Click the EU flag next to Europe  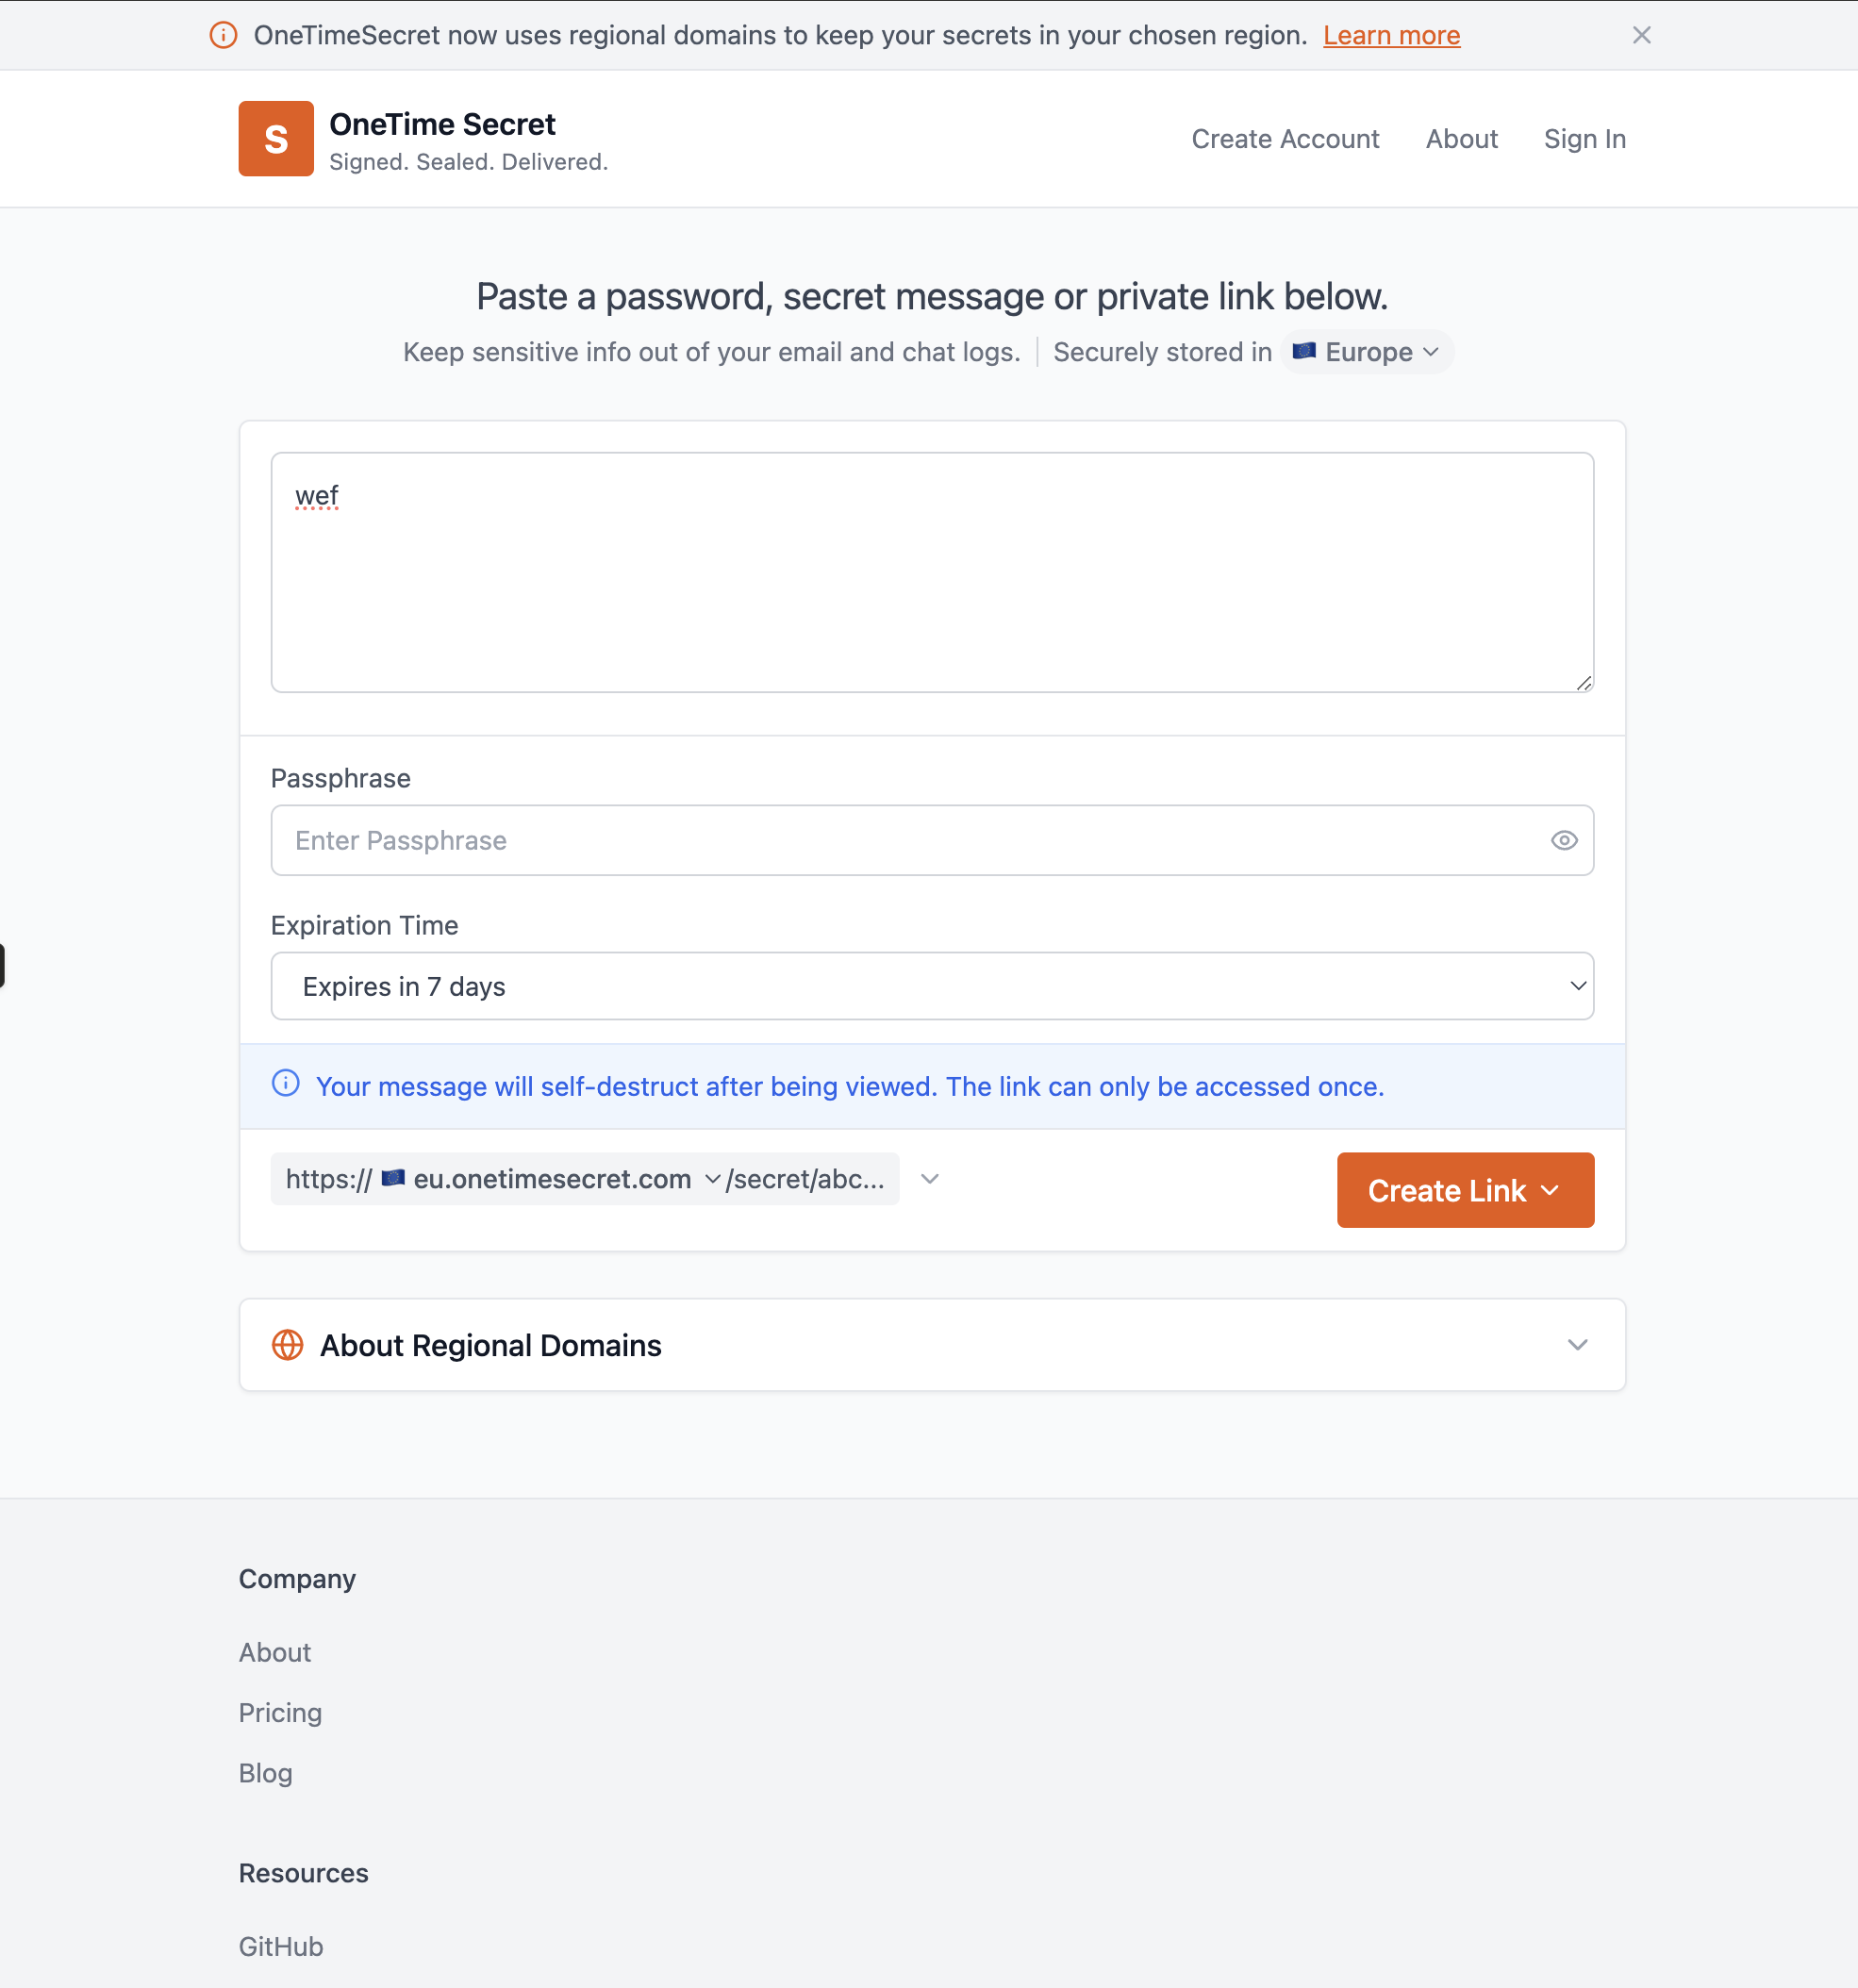[x=1304, y=351]
